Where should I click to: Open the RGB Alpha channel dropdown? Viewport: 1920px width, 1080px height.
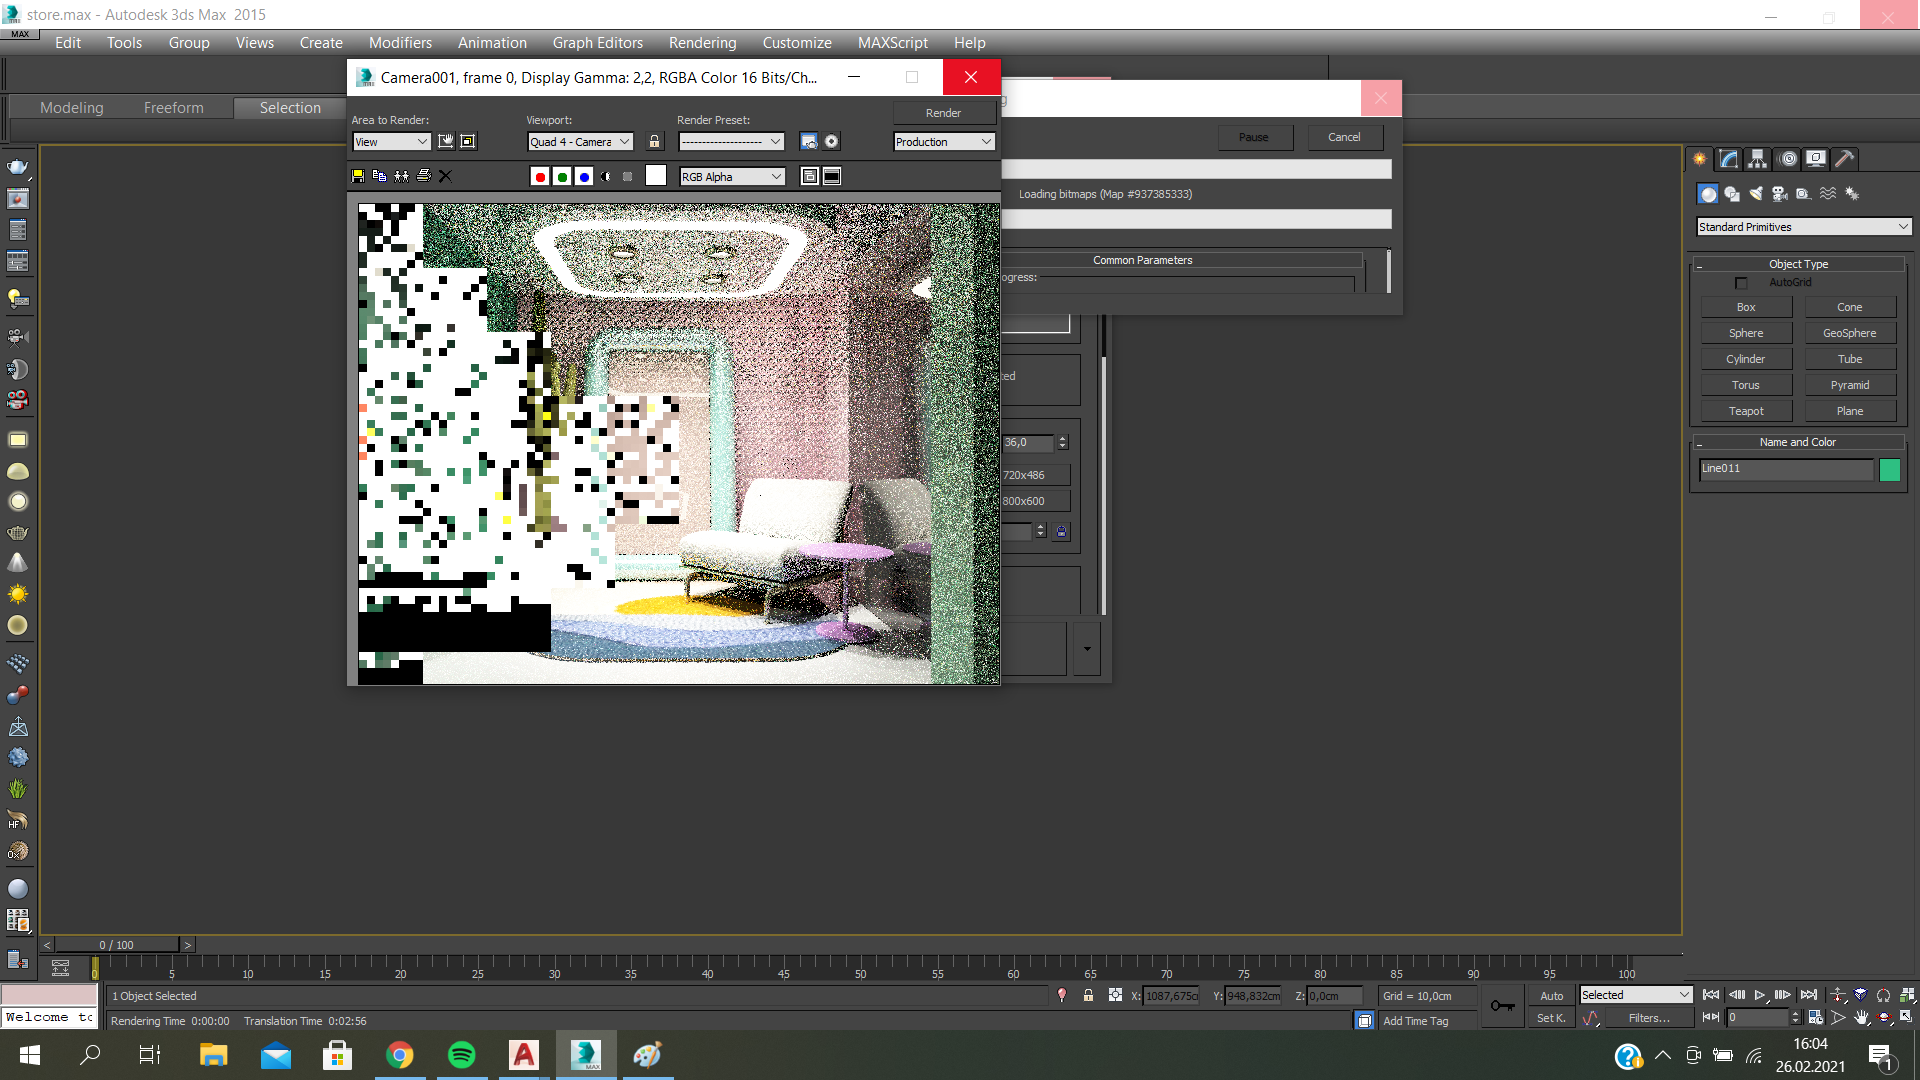click(x=732, y=176)
